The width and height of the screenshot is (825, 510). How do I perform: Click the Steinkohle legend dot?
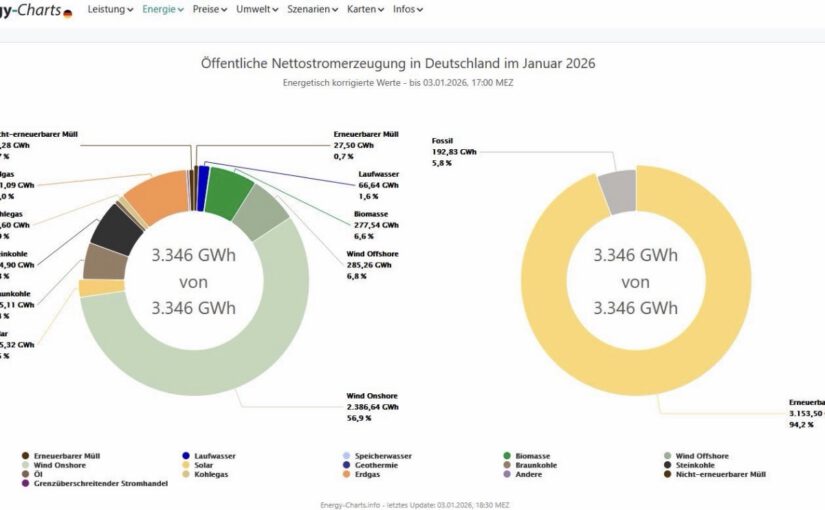click(x=668, y=465)
